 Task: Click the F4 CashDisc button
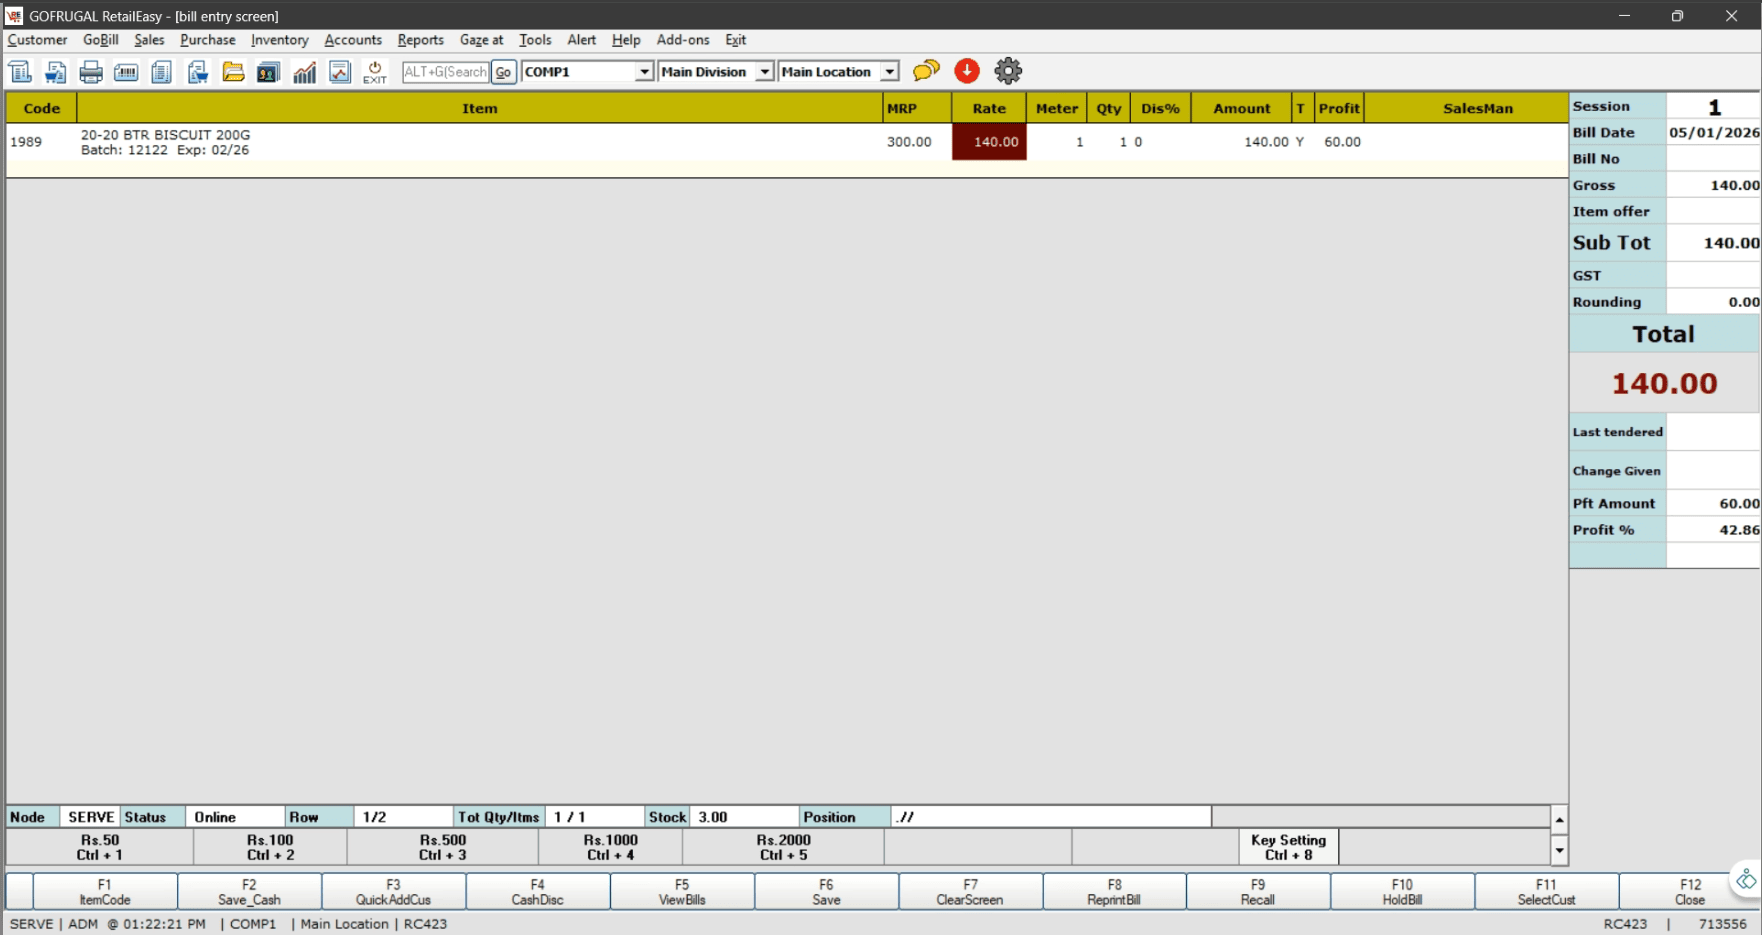[538, 892]
